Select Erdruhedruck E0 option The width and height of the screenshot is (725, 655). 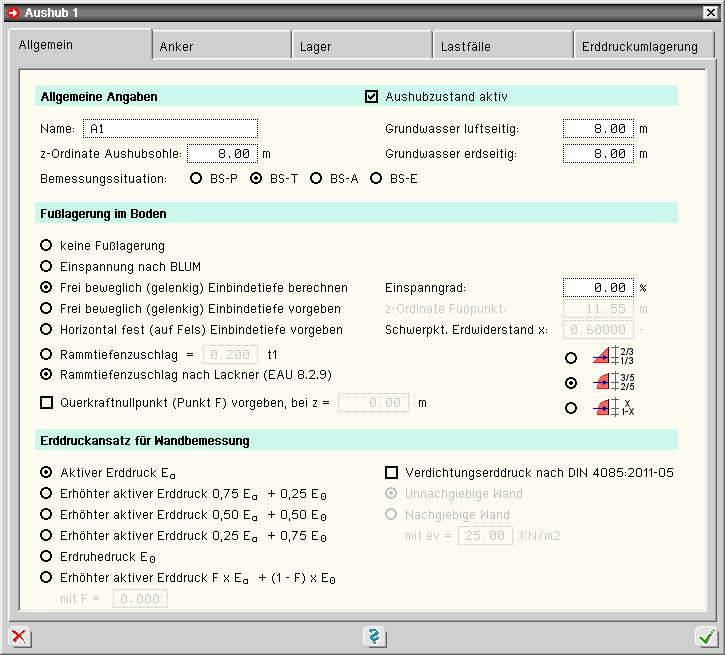tap(46, 556)
